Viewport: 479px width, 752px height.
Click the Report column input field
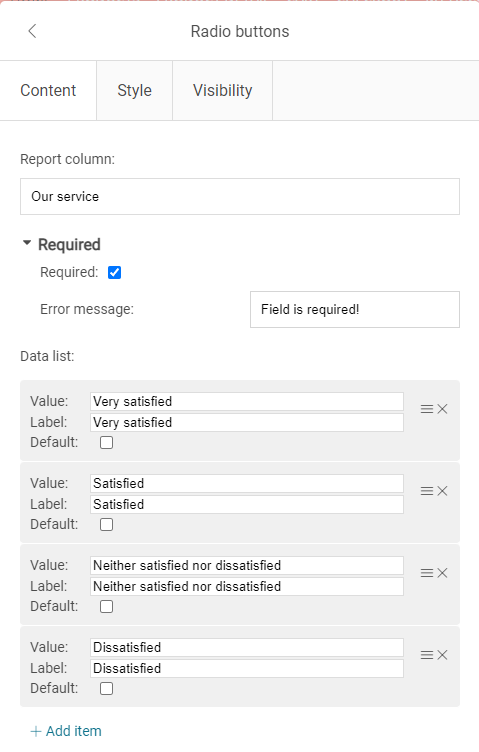(x=240, y=197)
